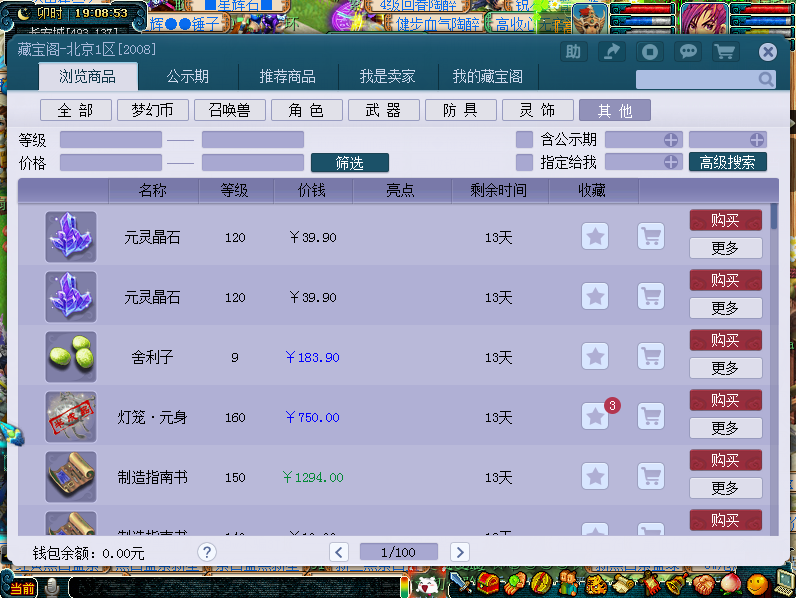This screenshot has height=598, width=796.
Task: Click the wallet help question mark icon
Action: pos(207,552)
